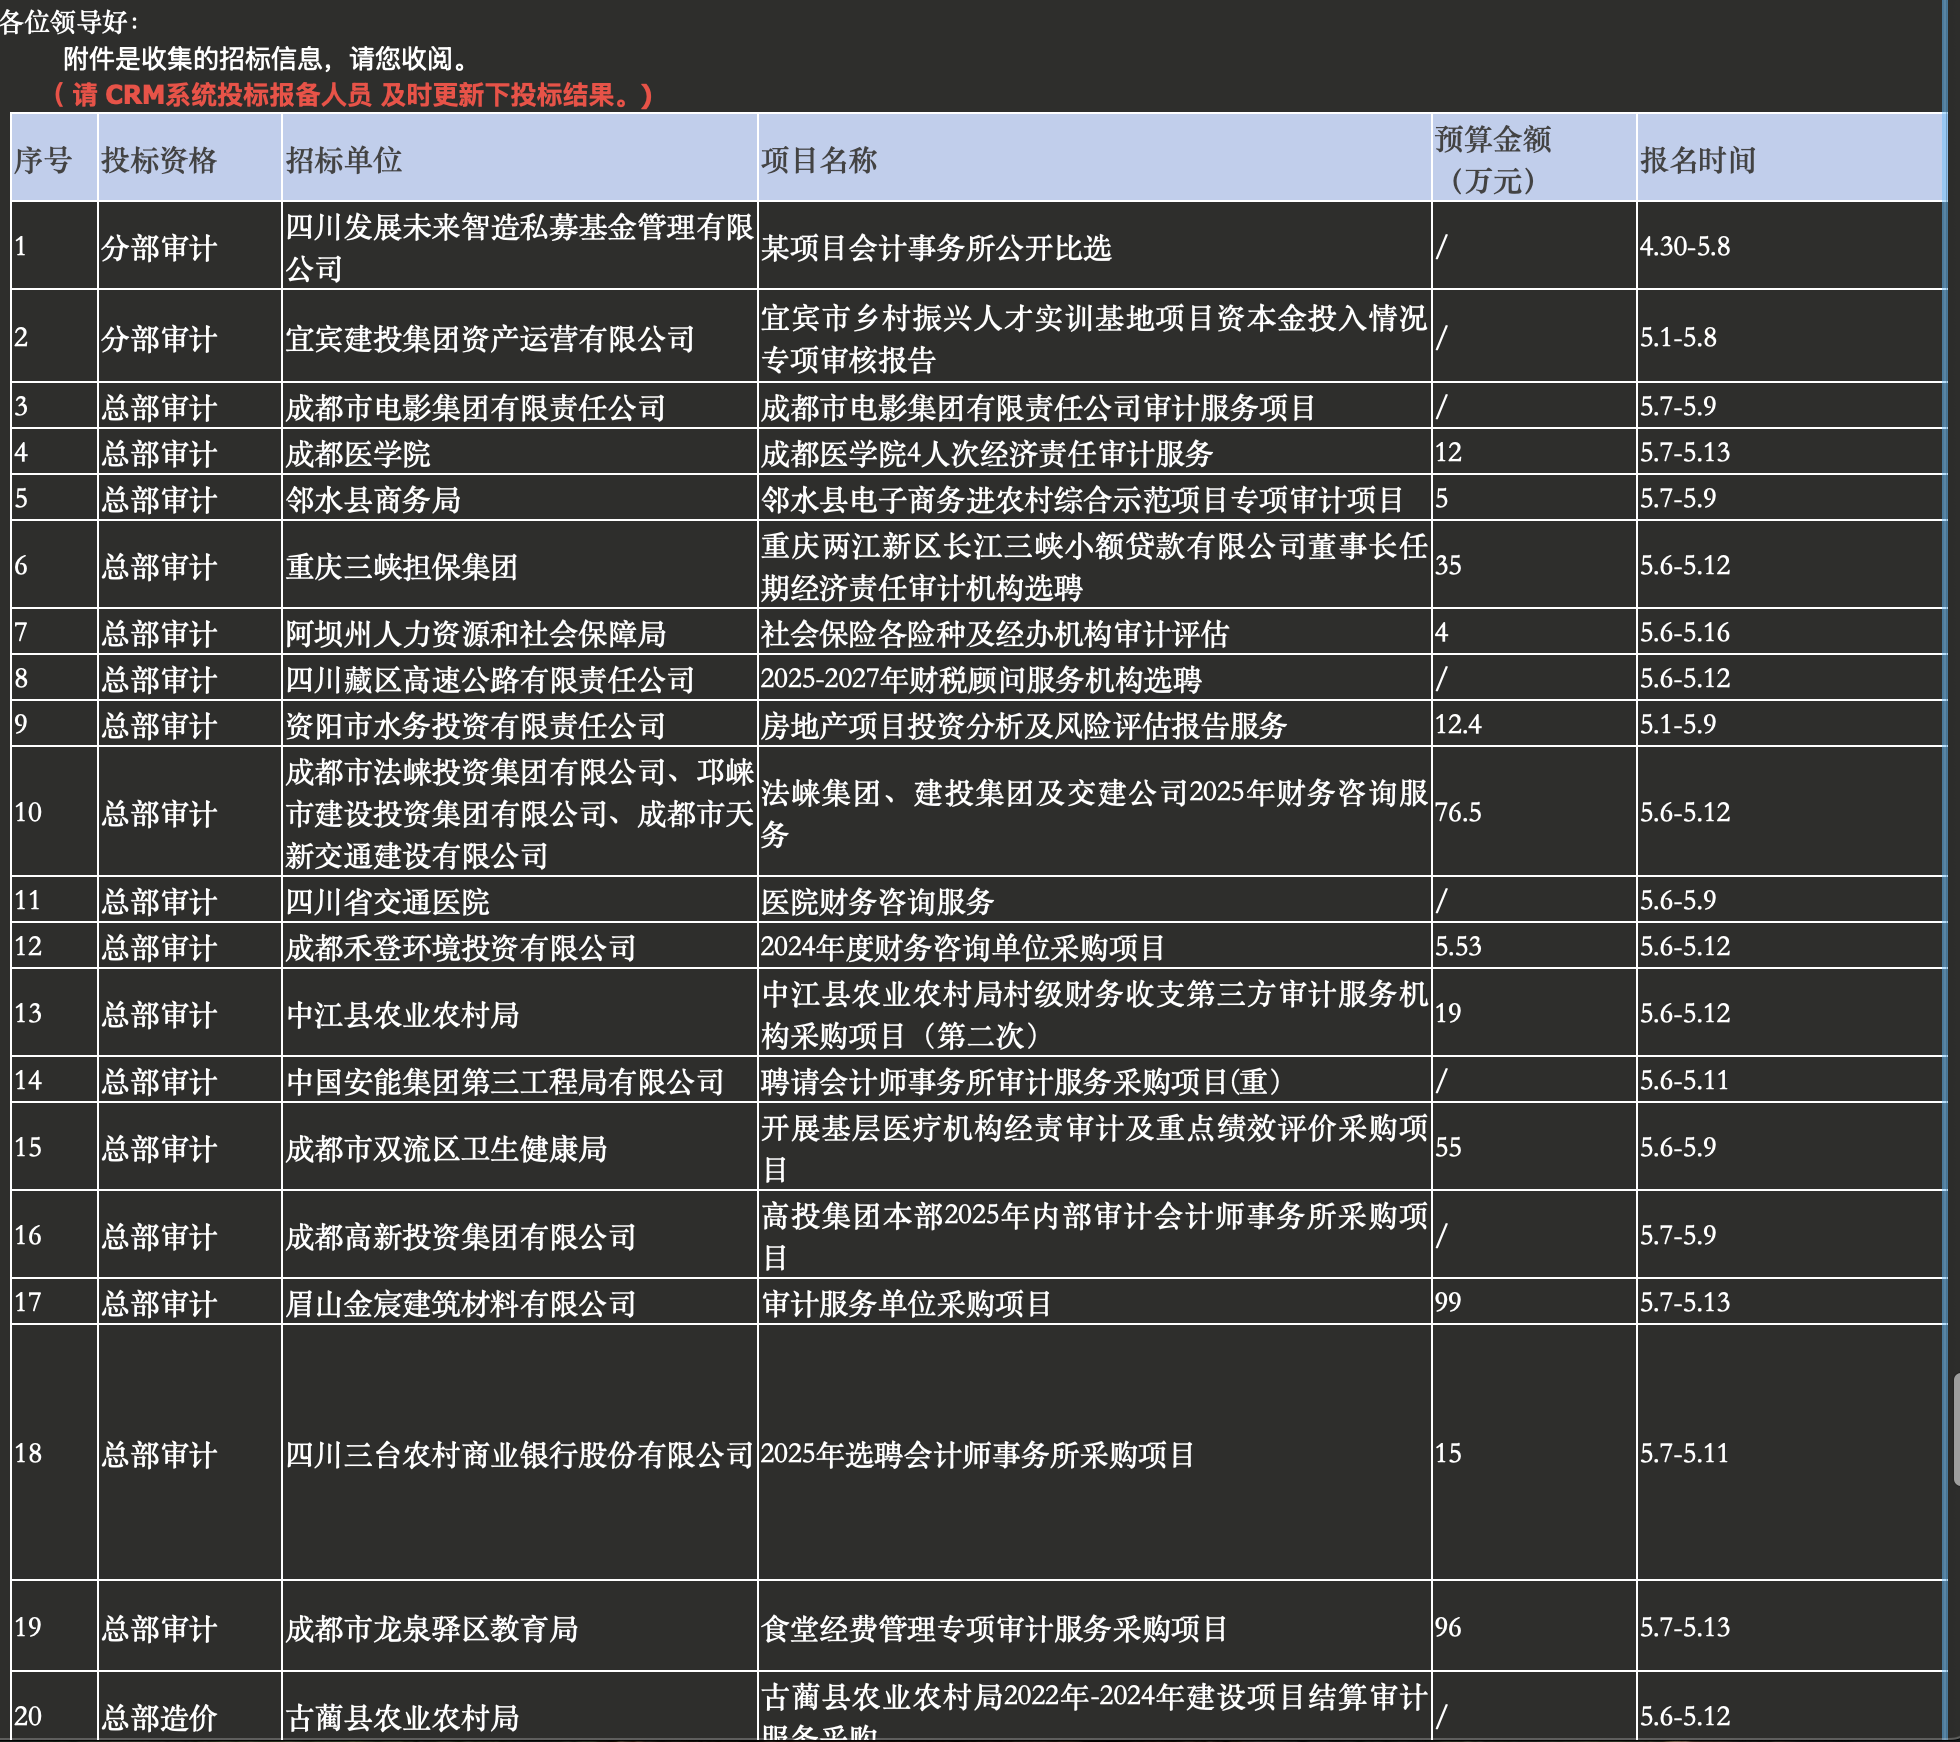
Task: Click the 预算金额（万元） column header
Action: click(1534, 158)
